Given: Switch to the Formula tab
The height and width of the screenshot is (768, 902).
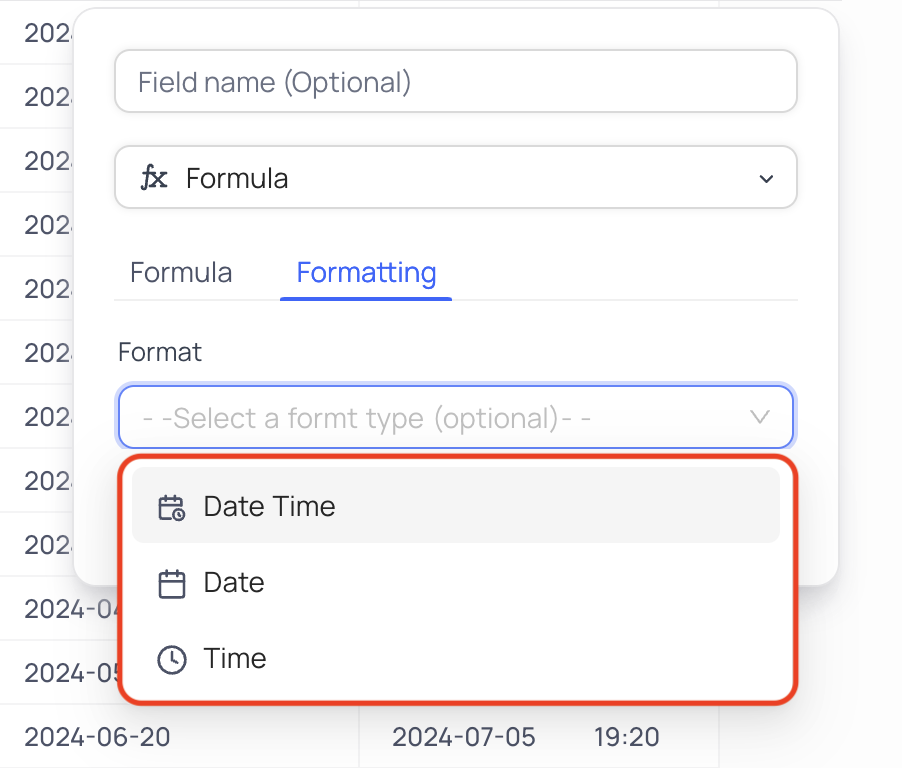Looking at the screenshot, I should [181, 272].
